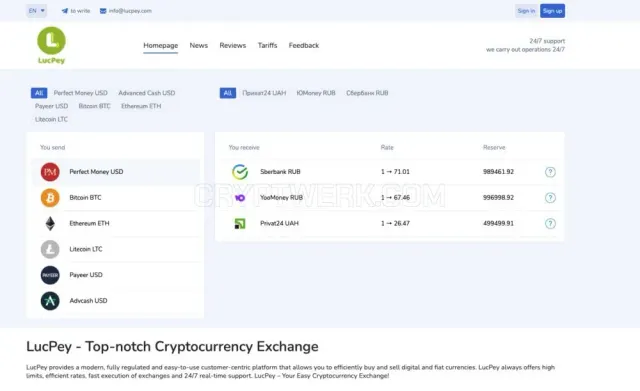
Task: Select Ethereum ETH in send list
Action: (116, 223)
